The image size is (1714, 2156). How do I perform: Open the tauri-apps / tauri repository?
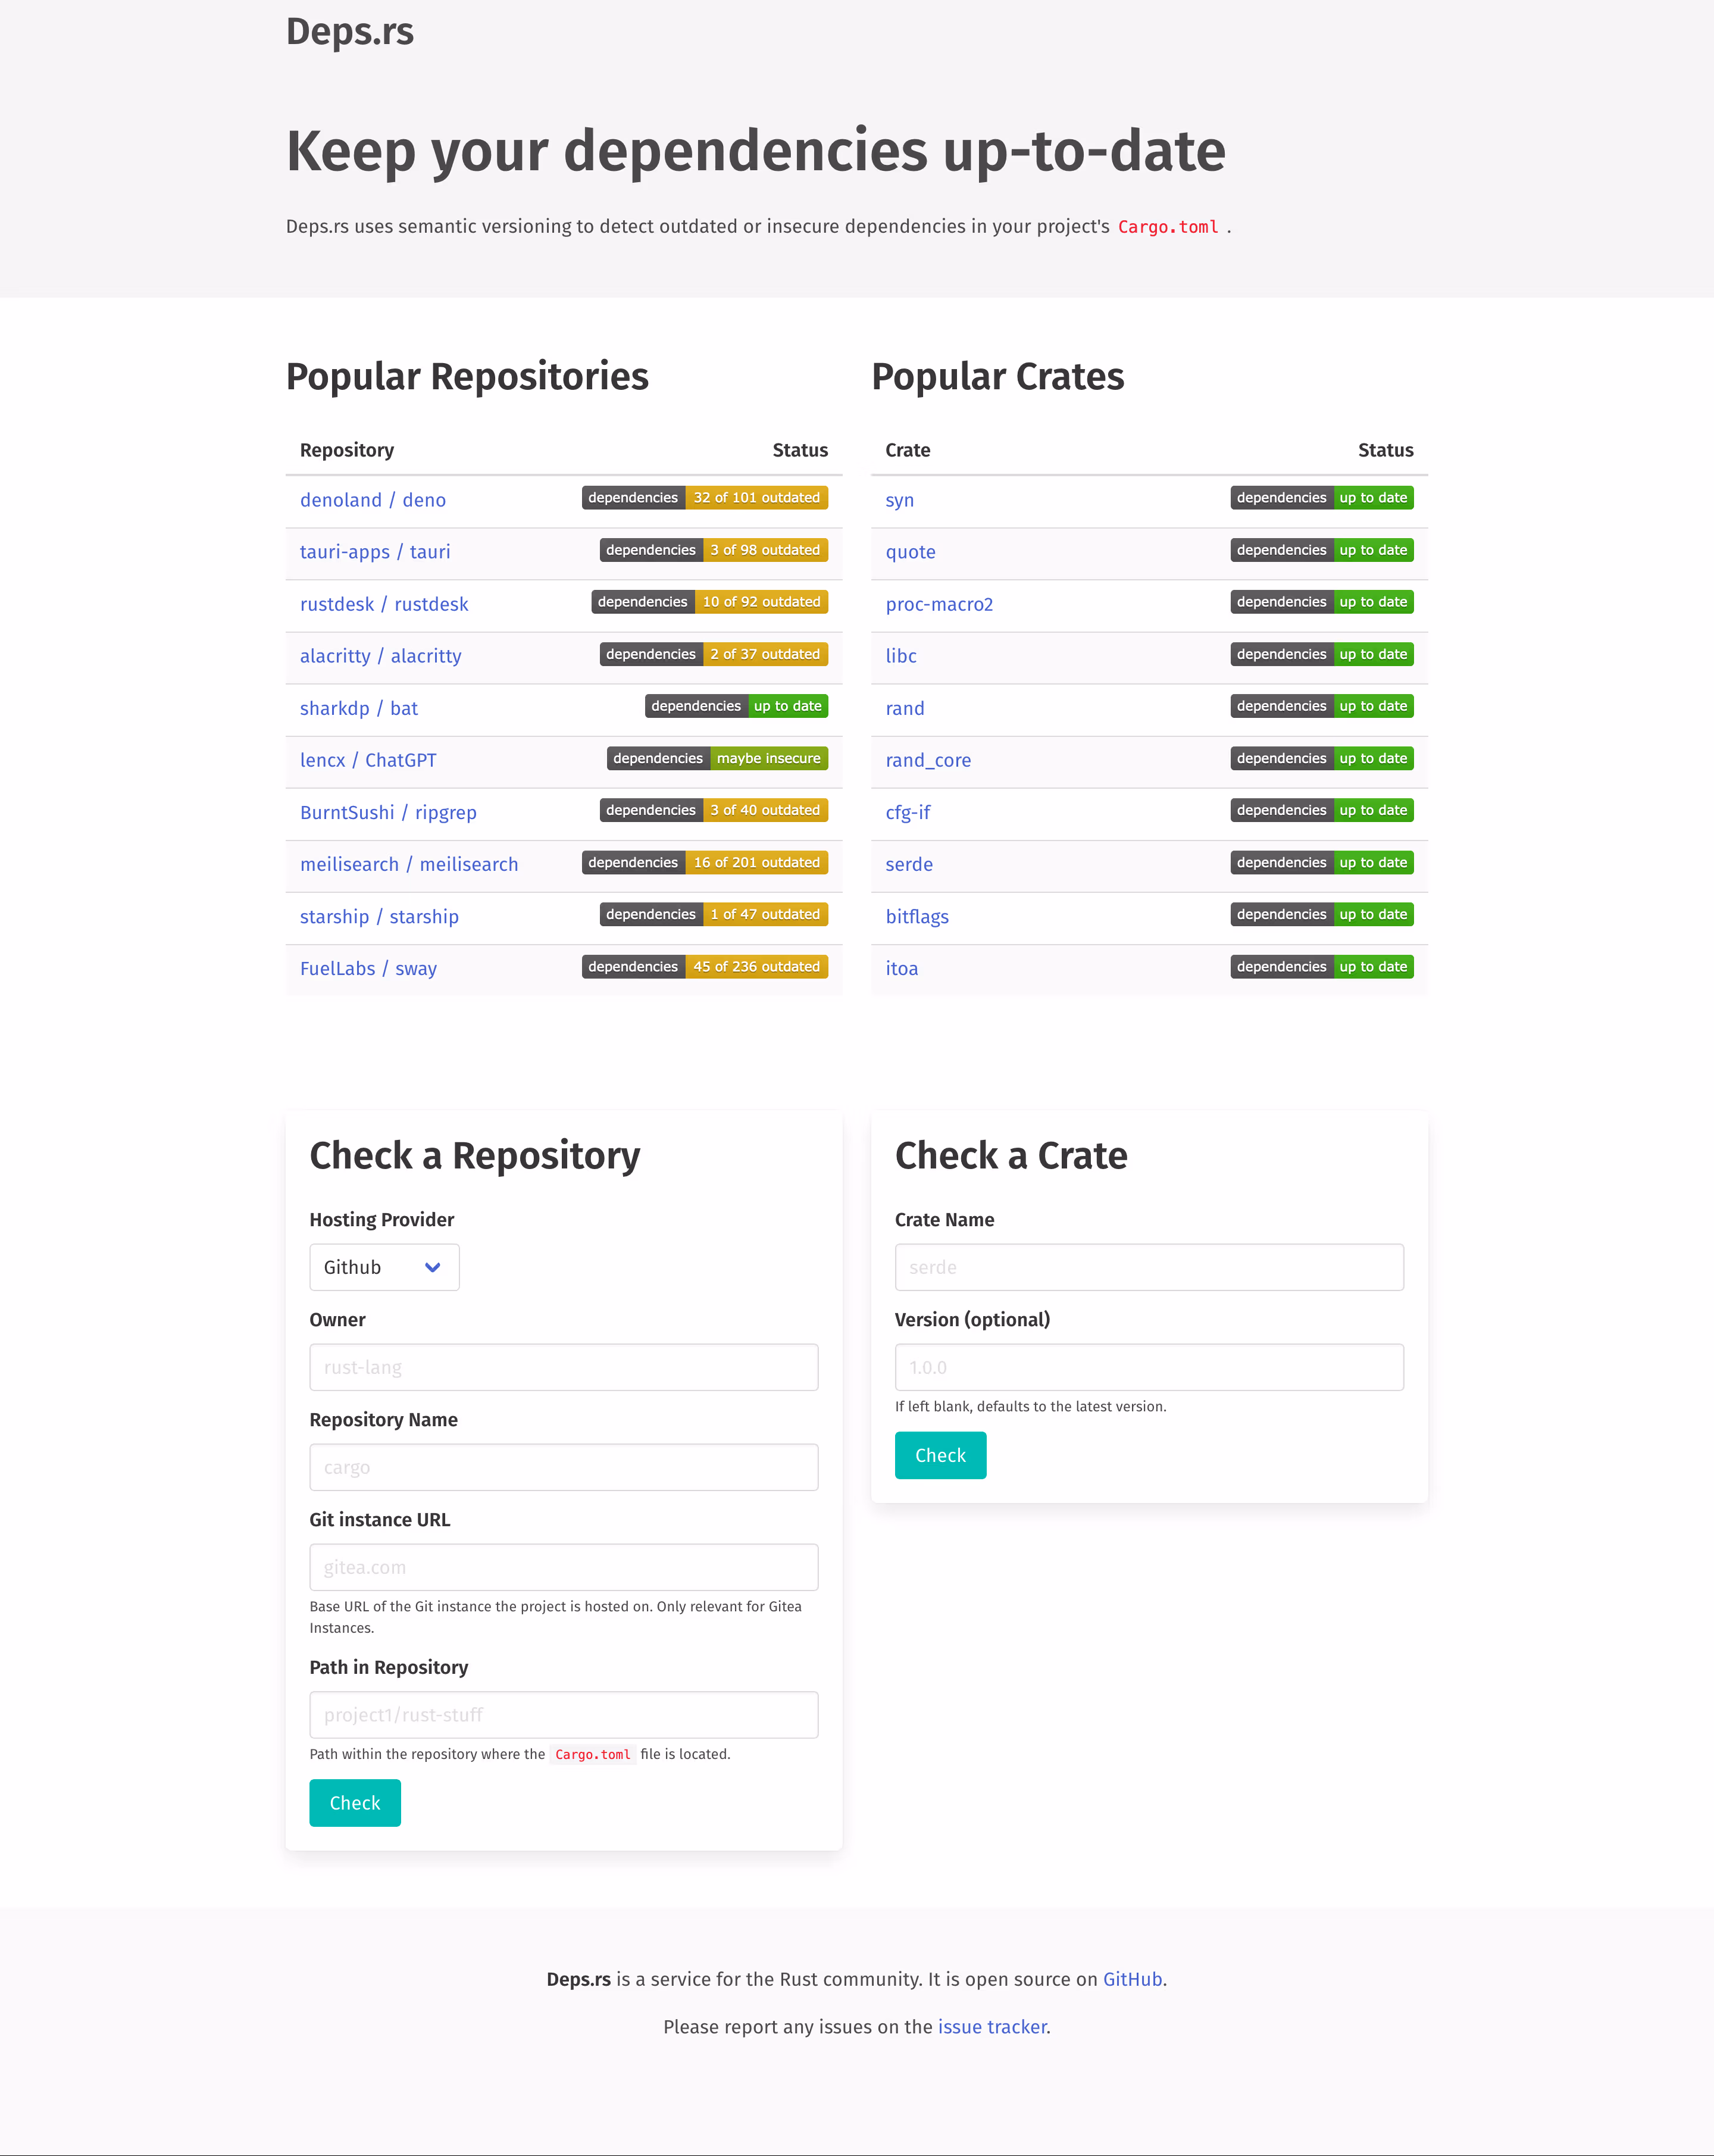(375, 552)
